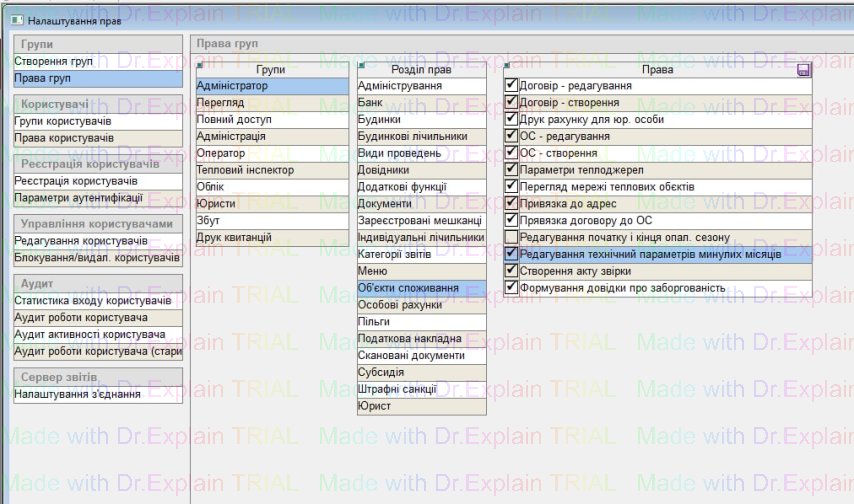Toggle the Параметри теплоджерел checkbox
Viewport: 854px width, 504px height.
pos(511,170)
